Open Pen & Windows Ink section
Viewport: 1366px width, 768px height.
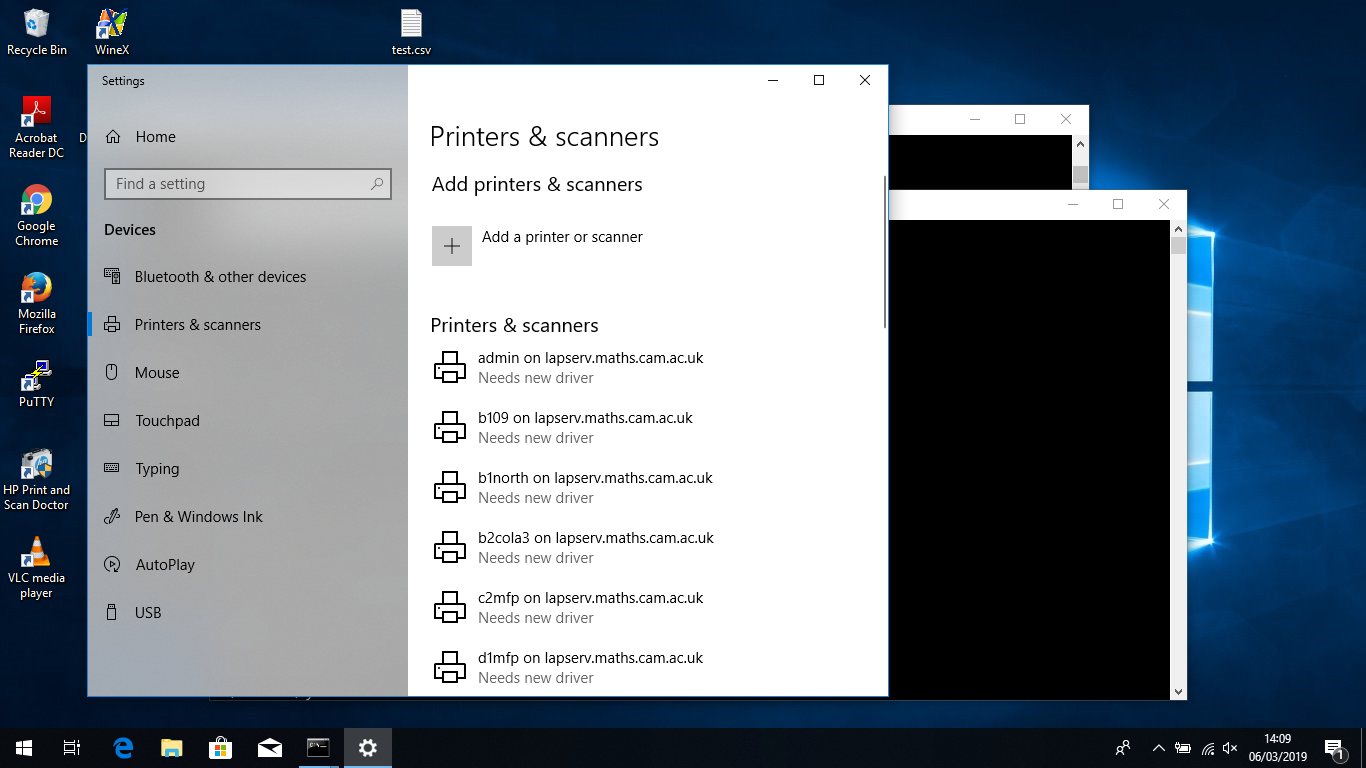(198, 517)
